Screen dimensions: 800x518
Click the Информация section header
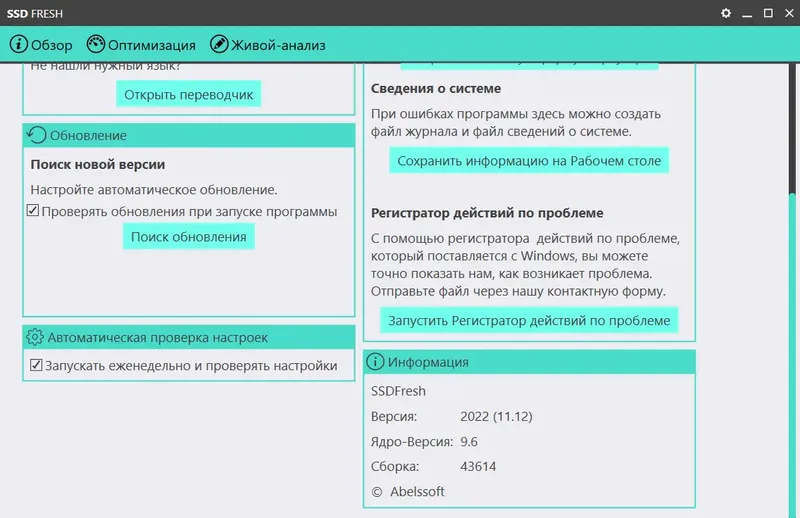click(x=529, y=361)
